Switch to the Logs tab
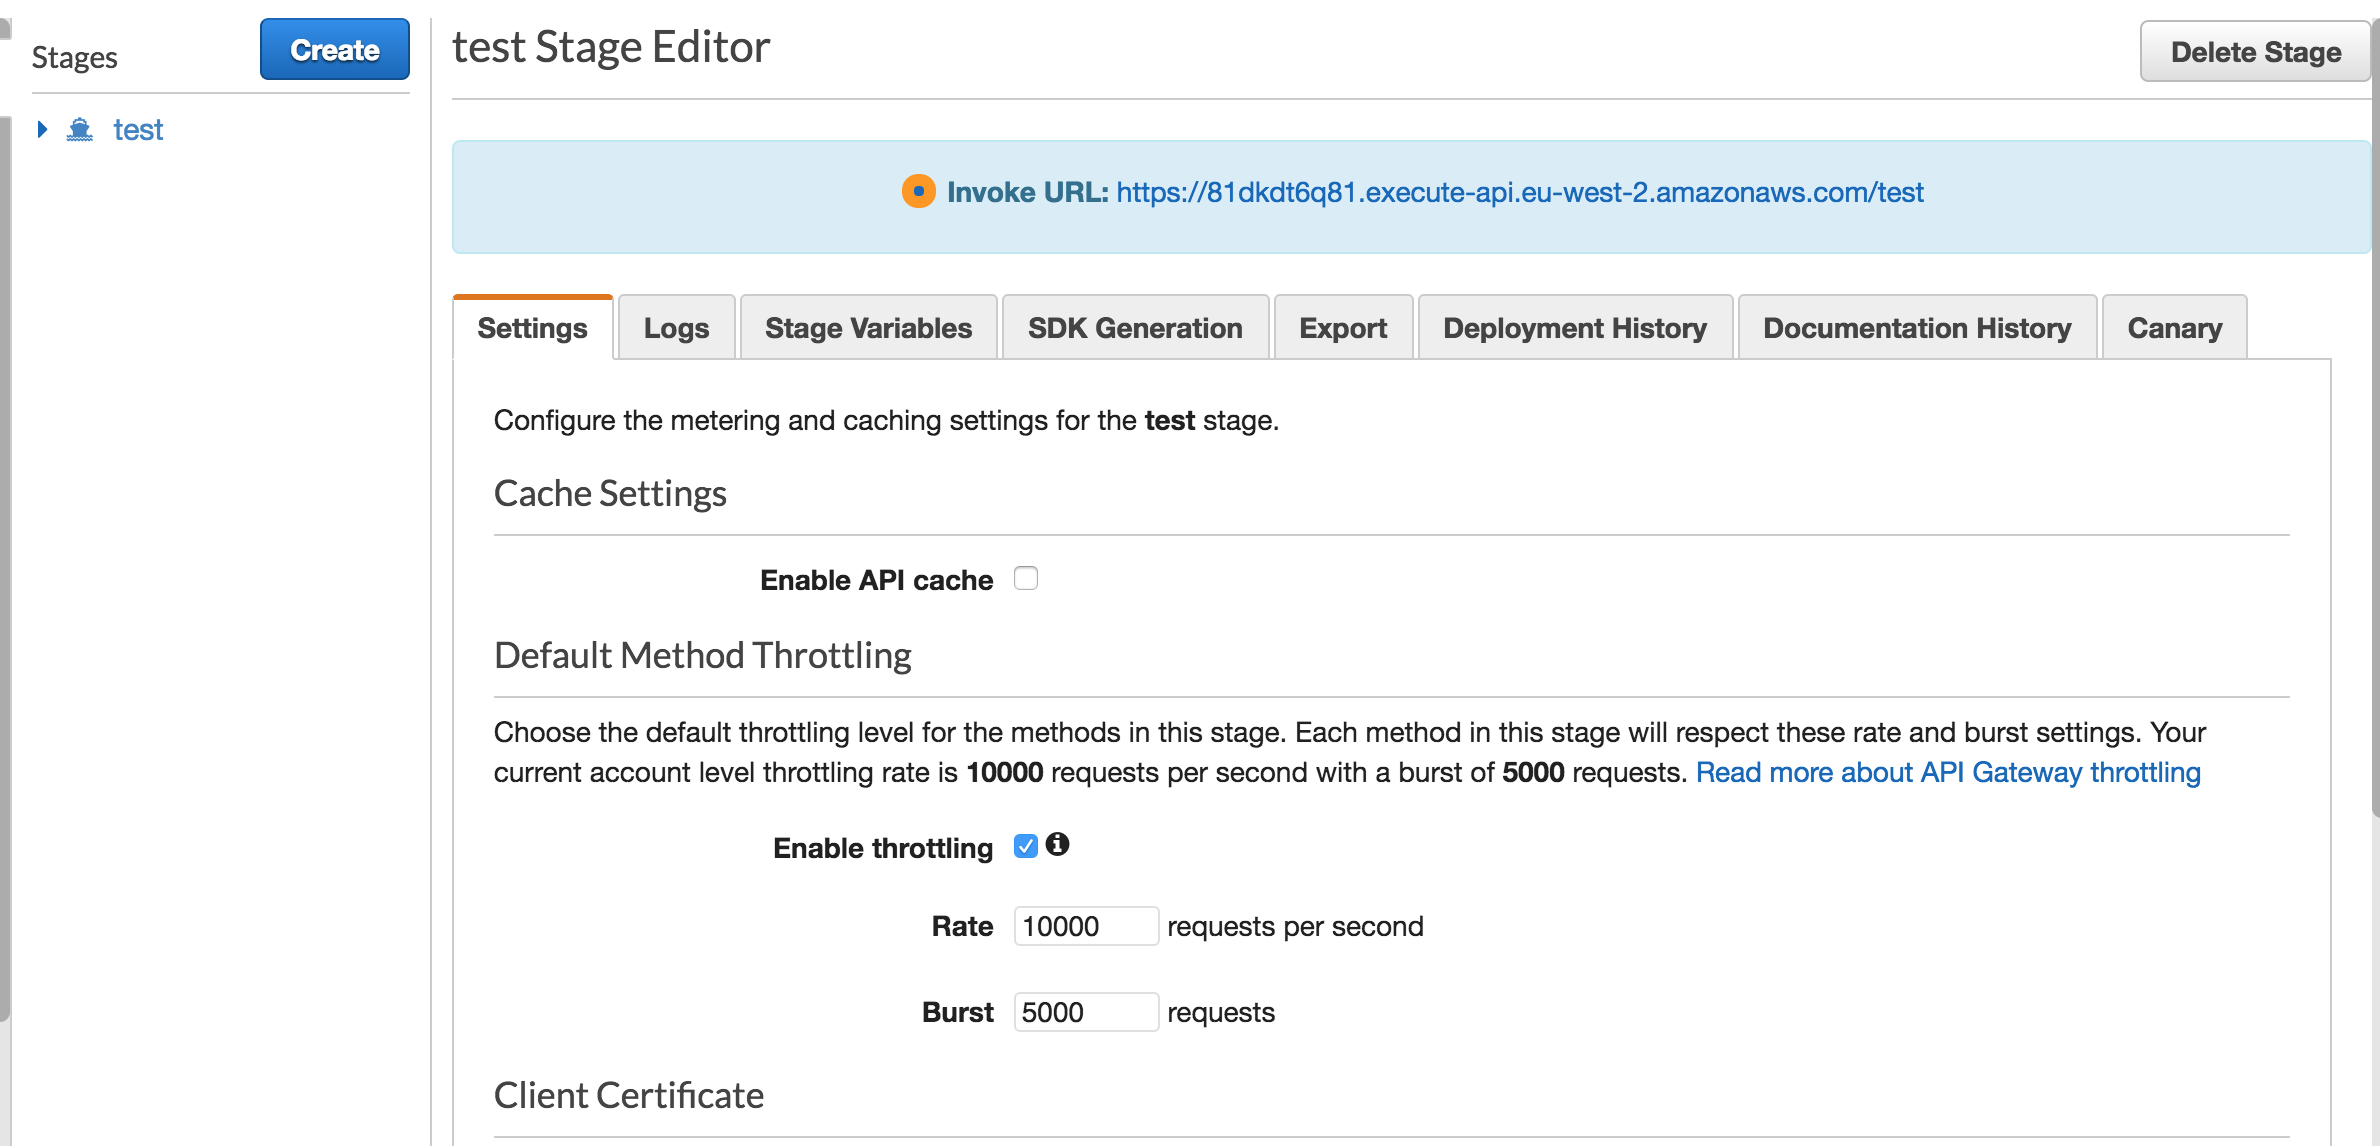The image size is (2380, 1146). click(x=676, y=328)
